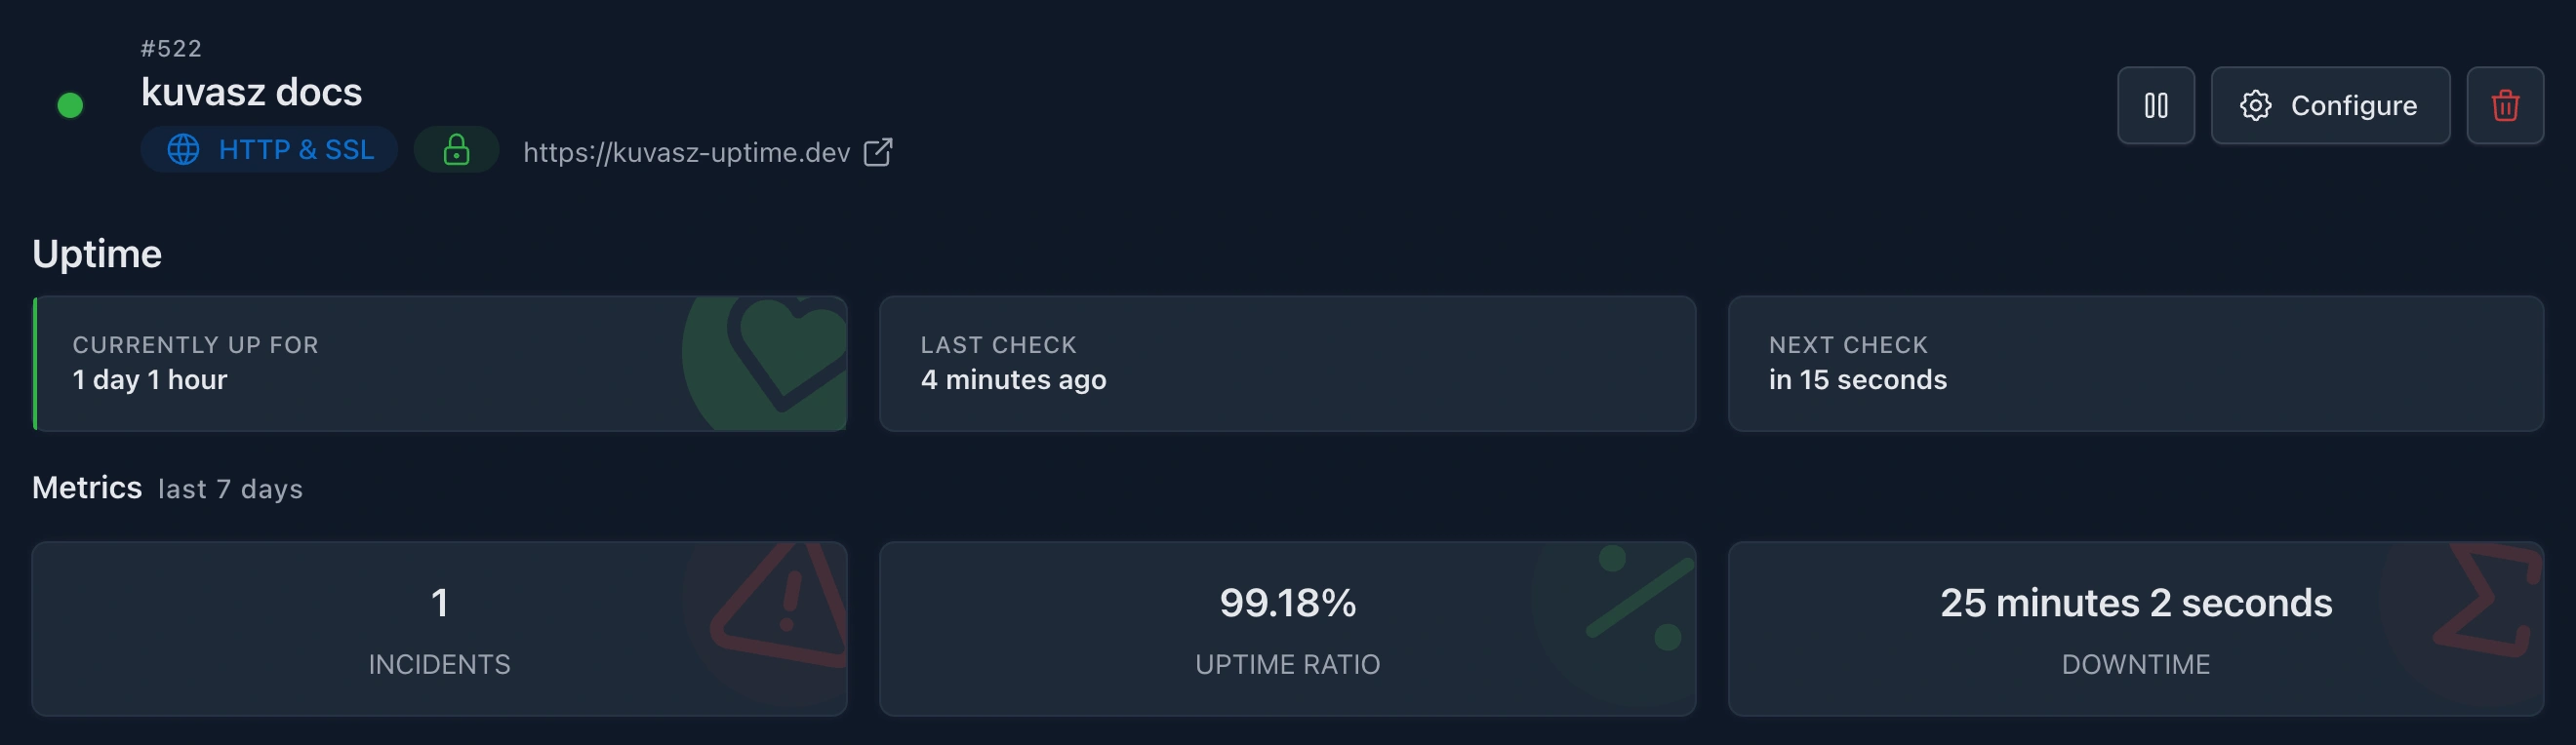2576x745 pixels.
Task: Open the https://kuvasz-uptime.dev link
Action: 686,152
